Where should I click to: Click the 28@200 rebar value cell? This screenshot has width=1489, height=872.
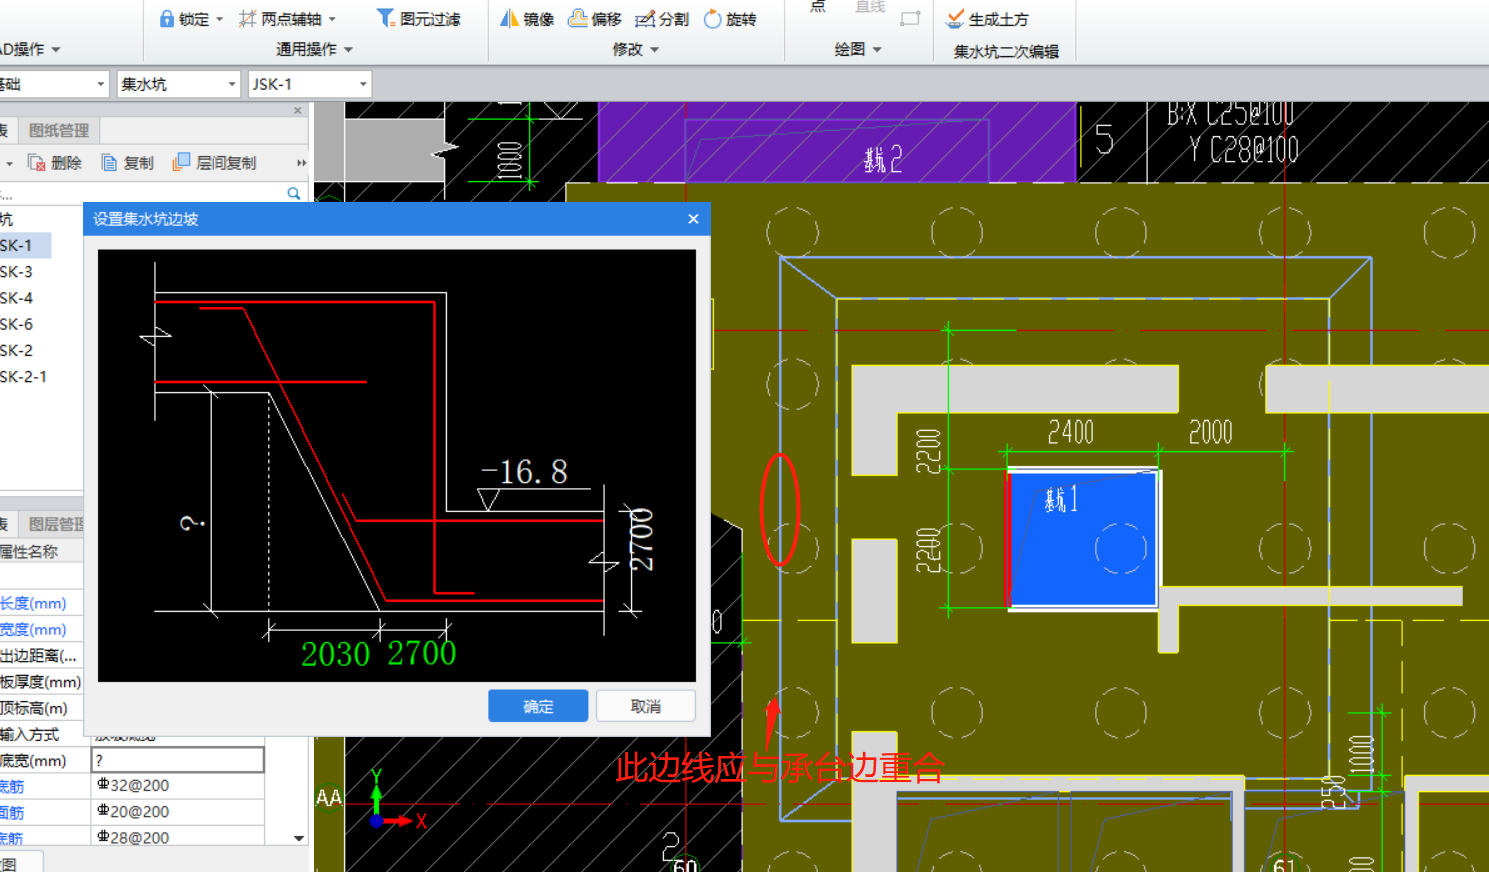point(178,837)
